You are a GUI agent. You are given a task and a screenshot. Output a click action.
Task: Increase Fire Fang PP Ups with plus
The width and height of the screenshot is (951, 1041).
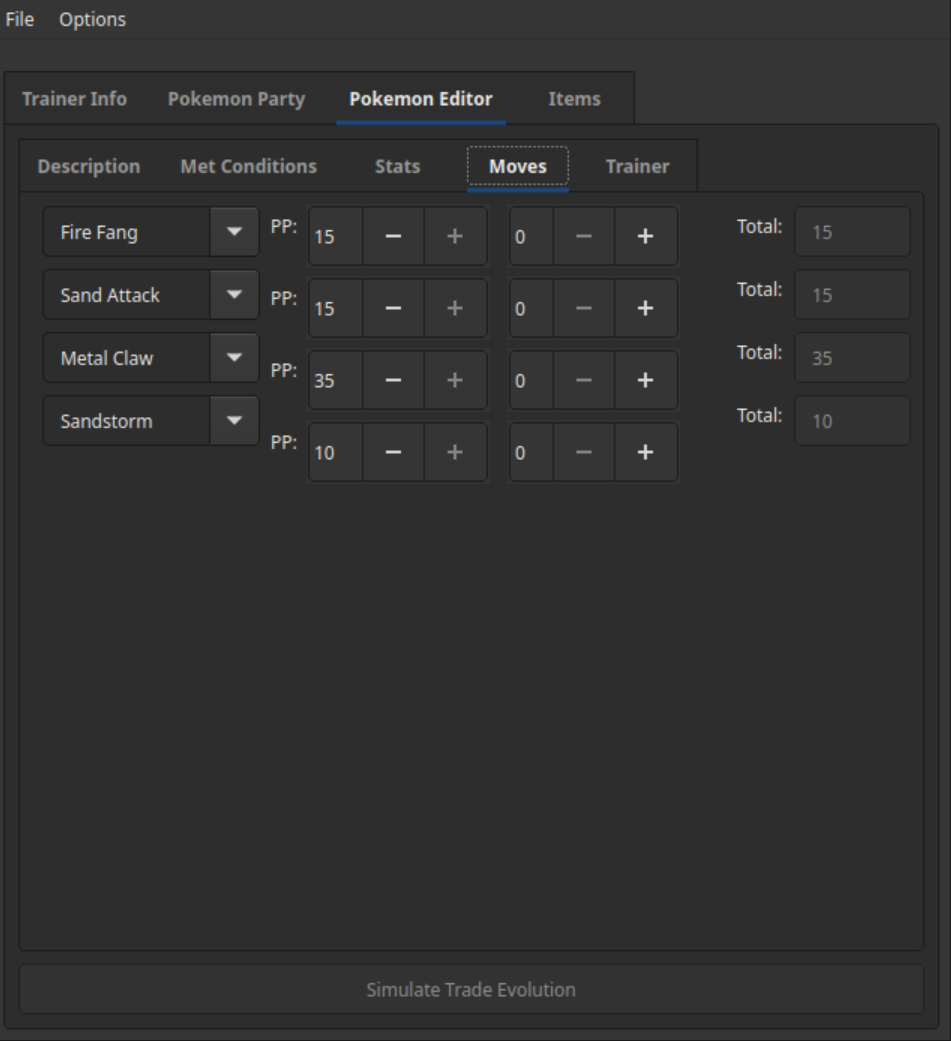pos(645,237)
